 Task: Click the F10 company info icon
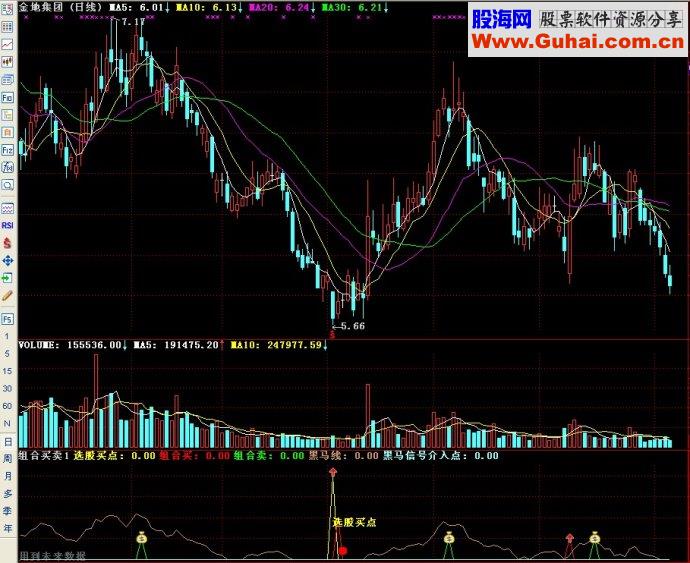click(x=7, y=97)
